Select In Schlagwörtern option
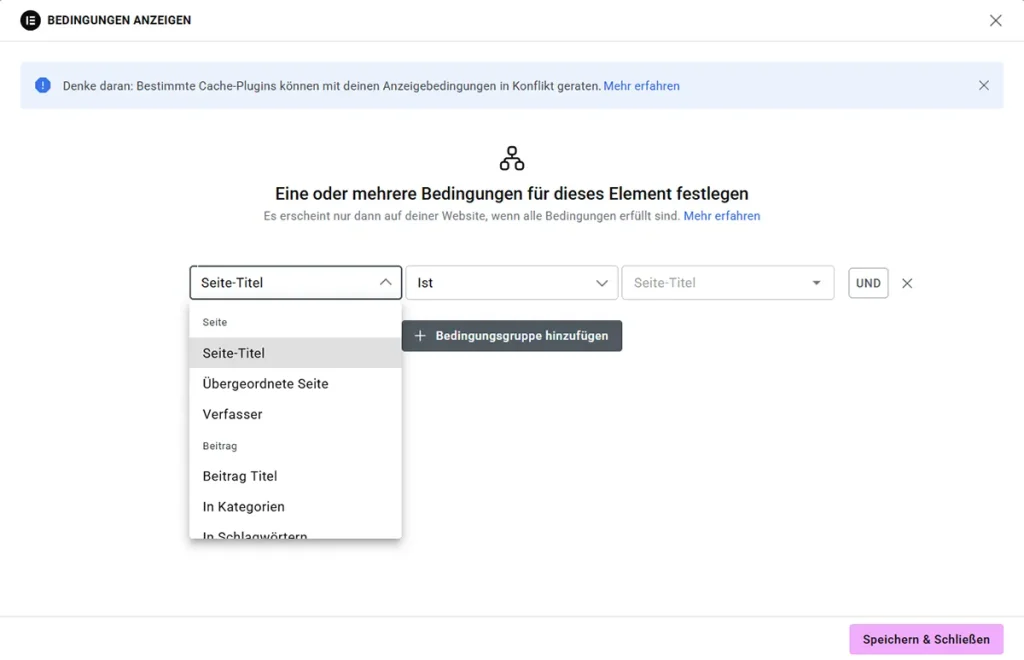 click(296, 533)
